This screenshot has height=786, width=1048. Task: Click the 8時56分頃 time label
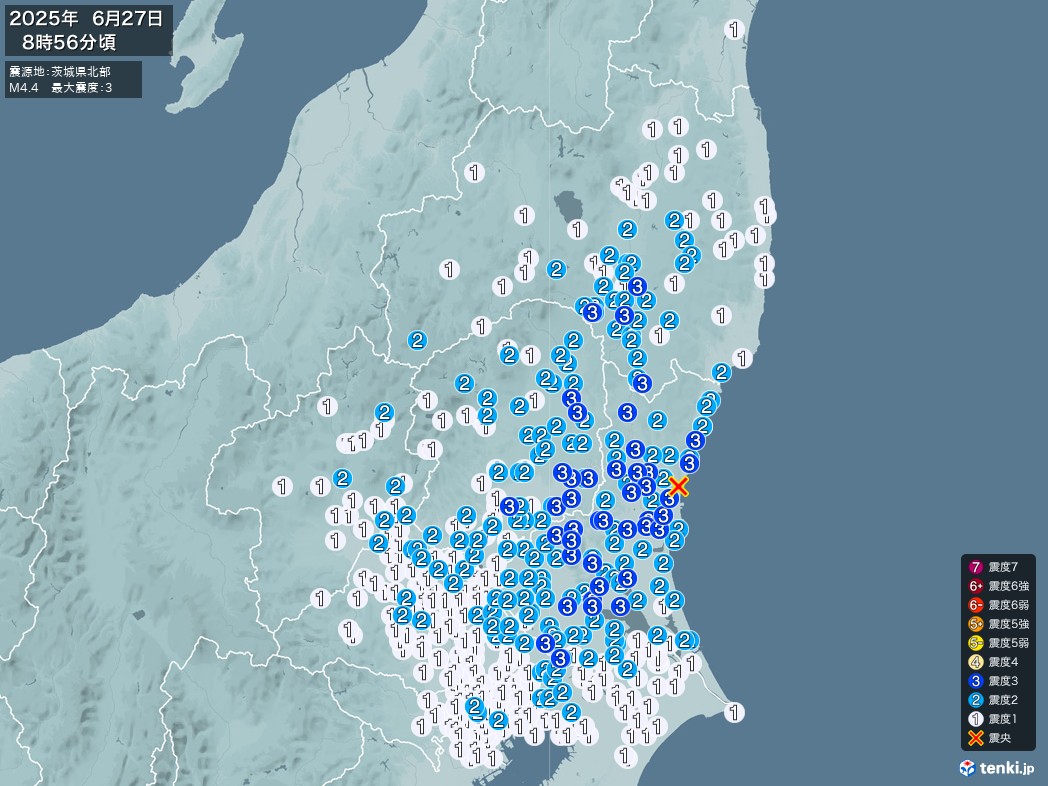75,42
